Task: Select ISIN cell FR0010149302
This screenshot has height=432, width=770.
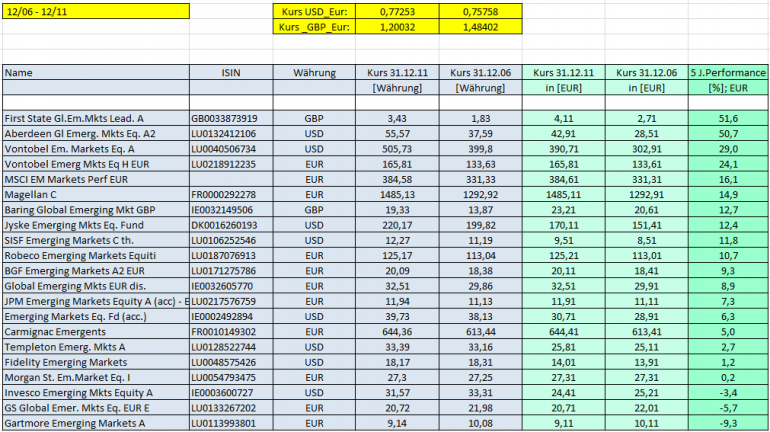Action: click(231, 331)
